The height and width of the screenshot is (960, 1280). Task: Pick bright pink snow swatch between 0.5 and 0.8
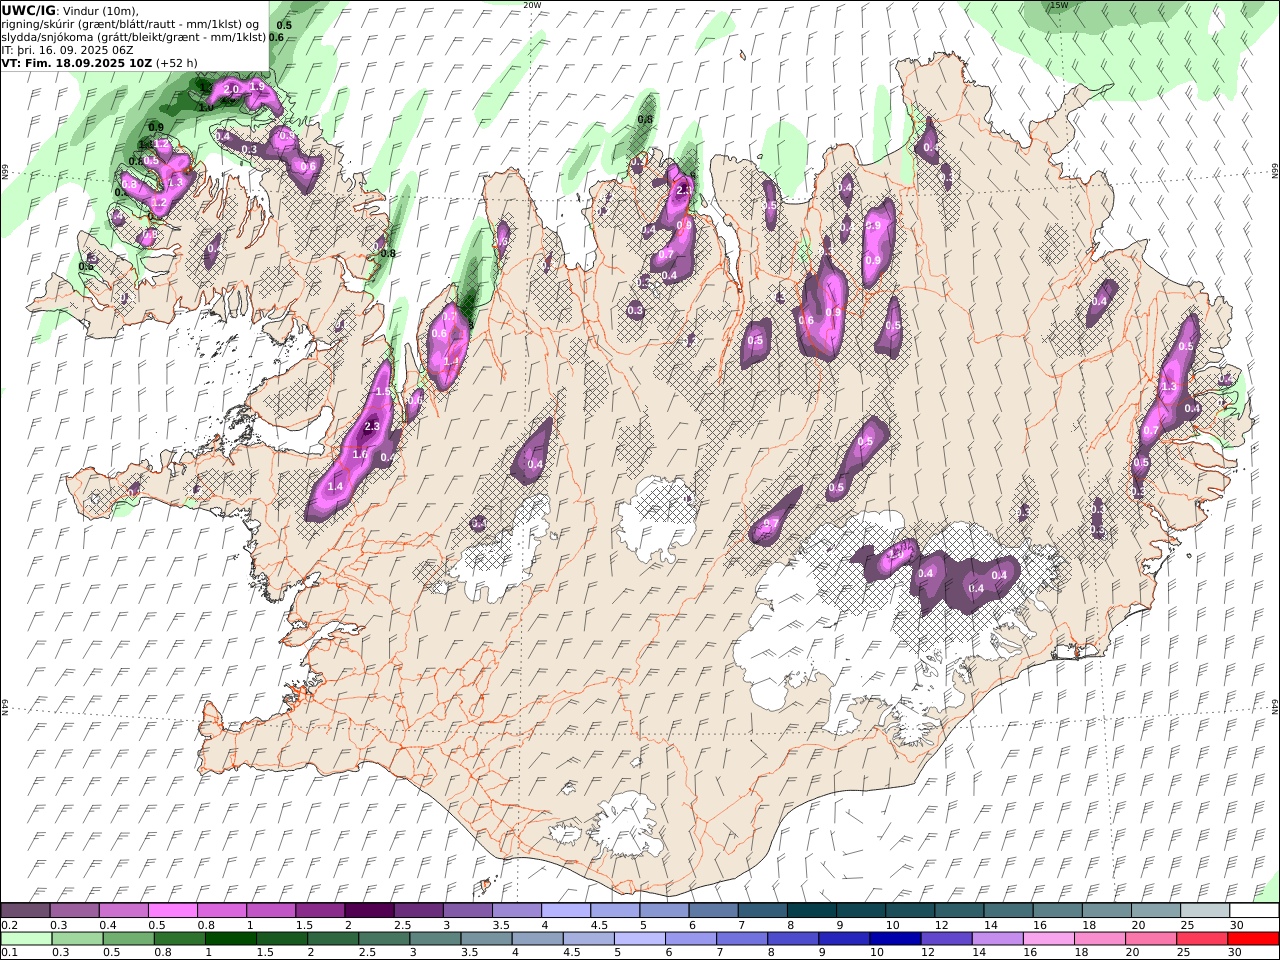(x=173, y=910)
